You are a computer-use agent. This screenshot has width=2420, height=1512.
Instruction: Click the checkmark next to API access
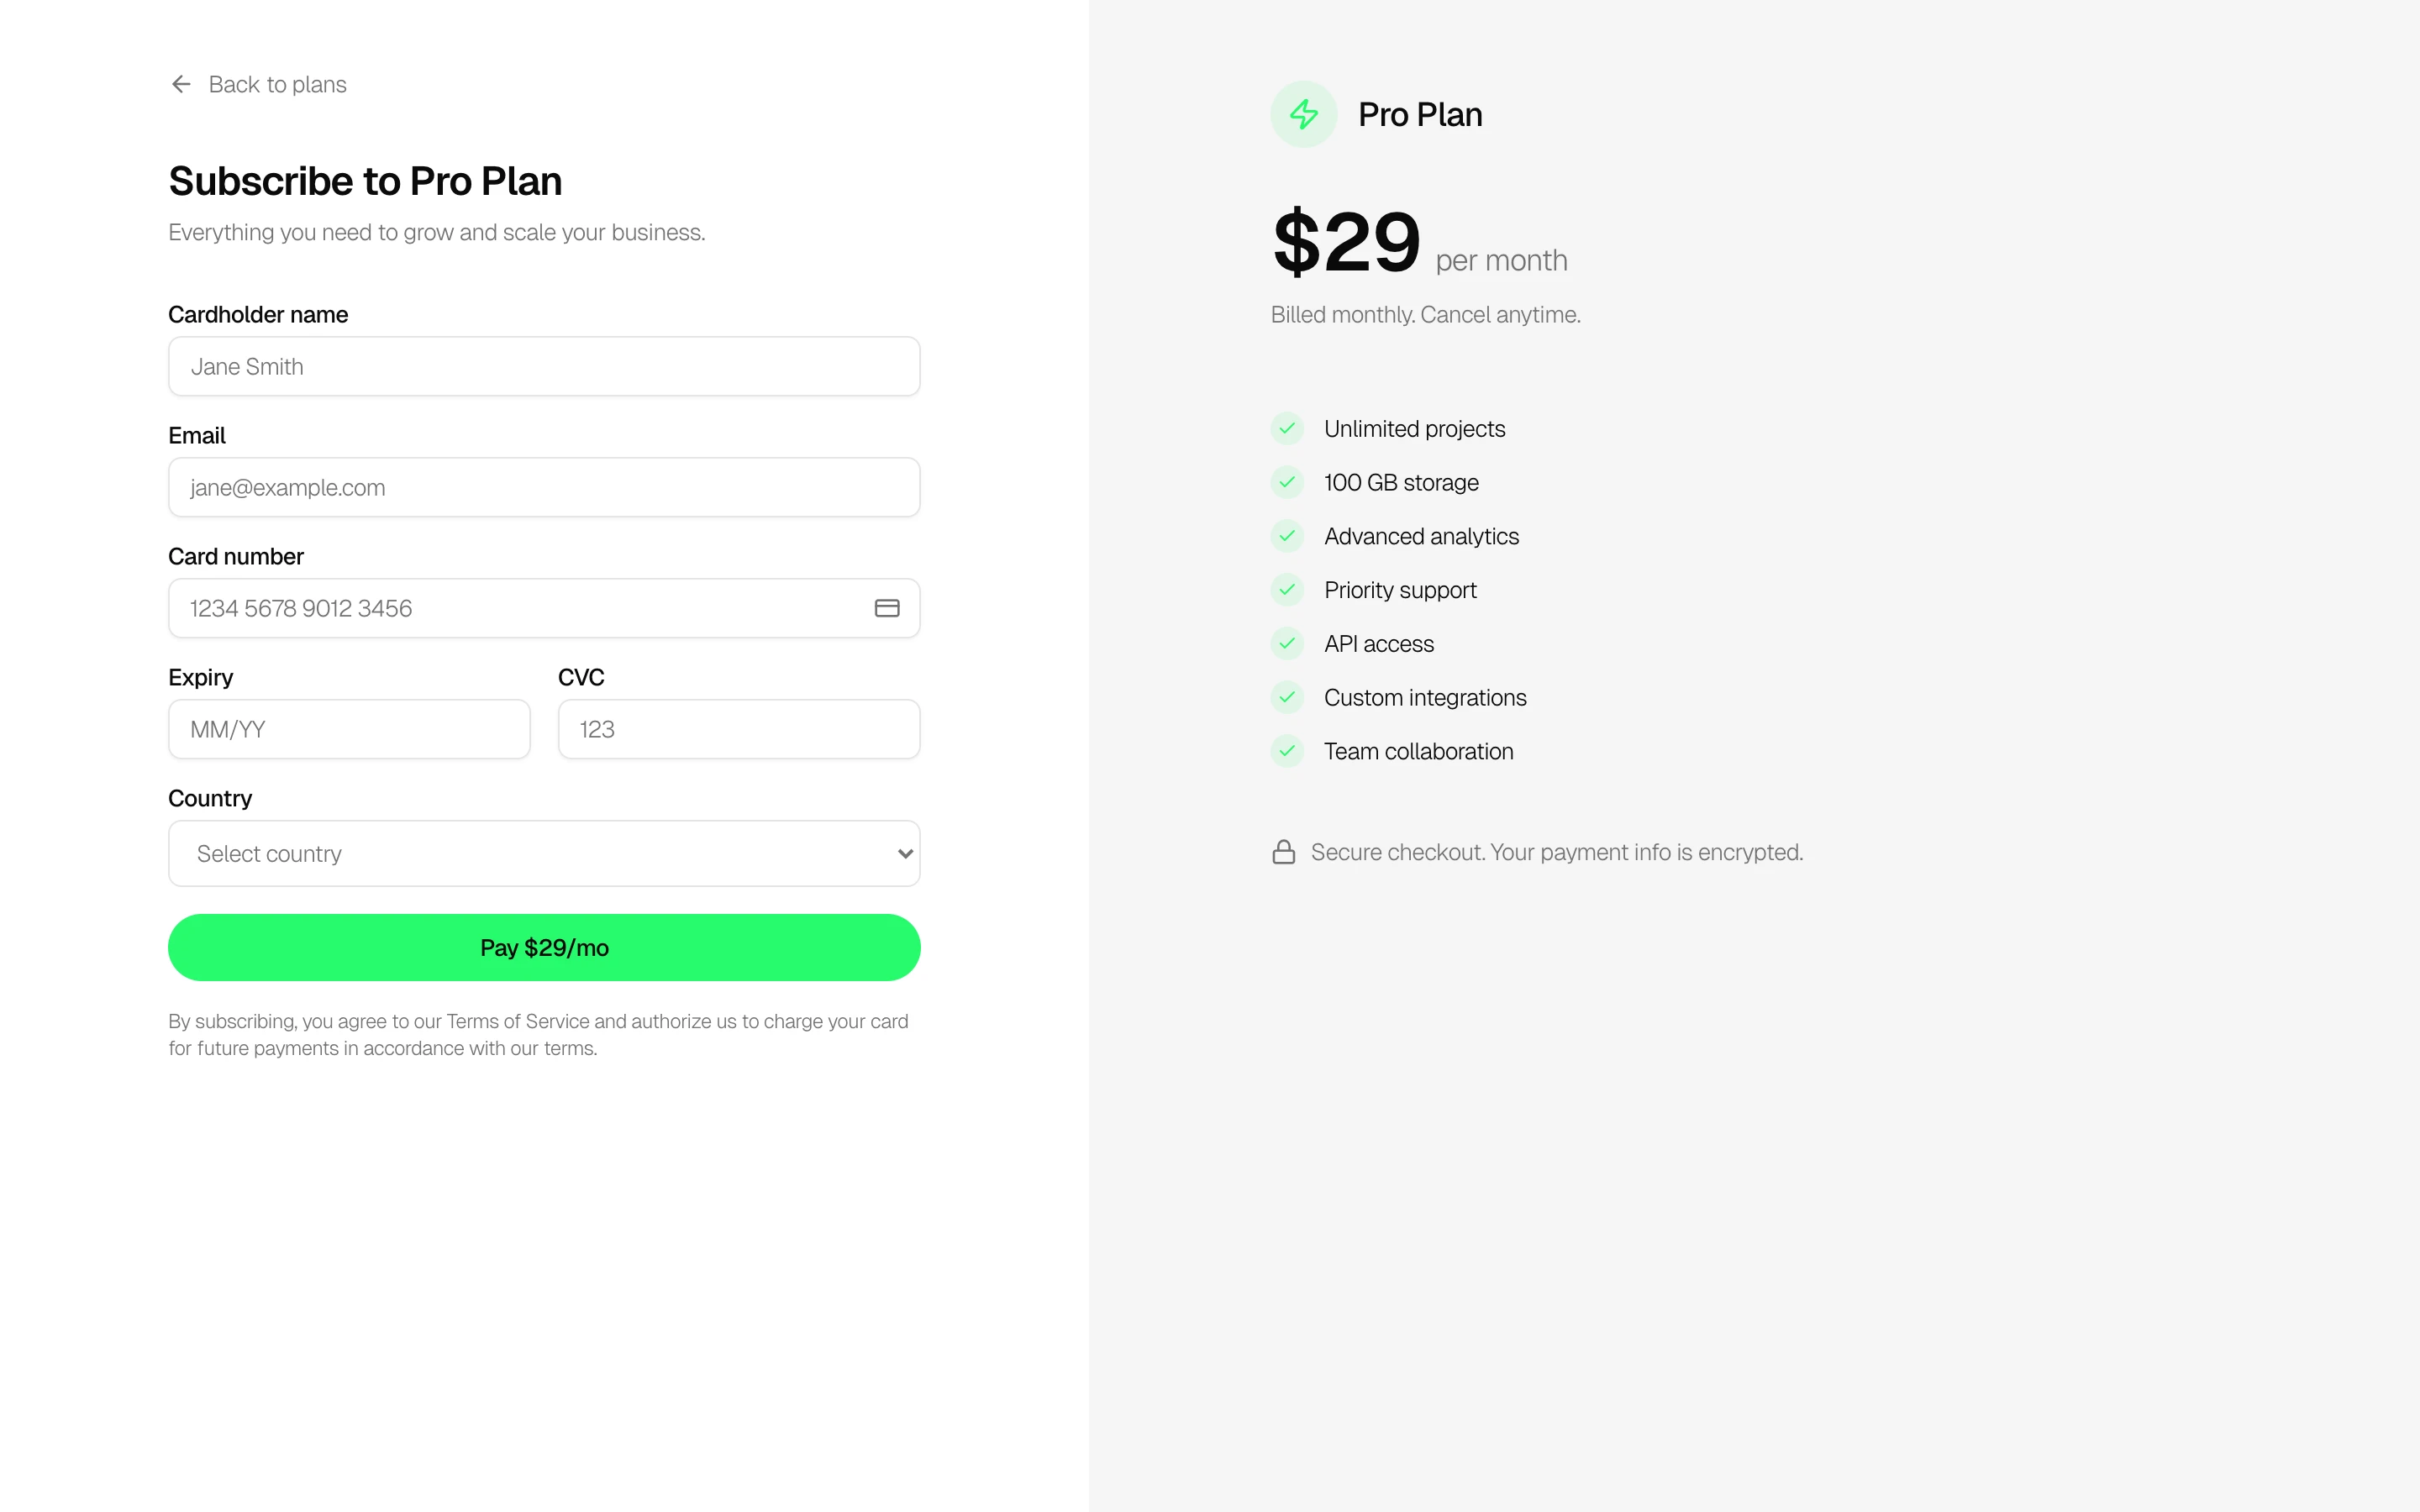(x=1287, y=644)
